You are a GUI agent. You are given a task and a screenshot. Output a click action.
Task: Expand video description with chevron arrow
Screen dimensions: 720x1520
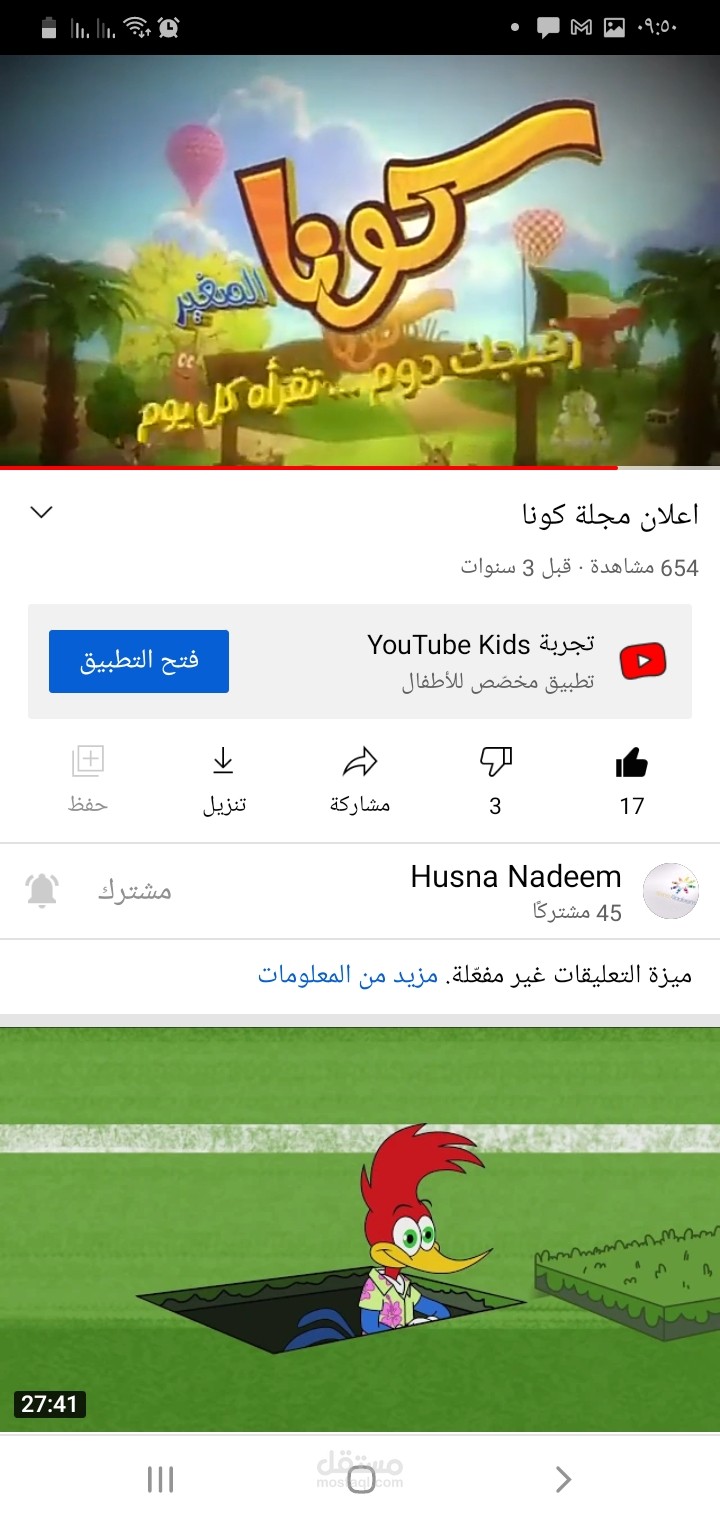click(x=41, y=512)
